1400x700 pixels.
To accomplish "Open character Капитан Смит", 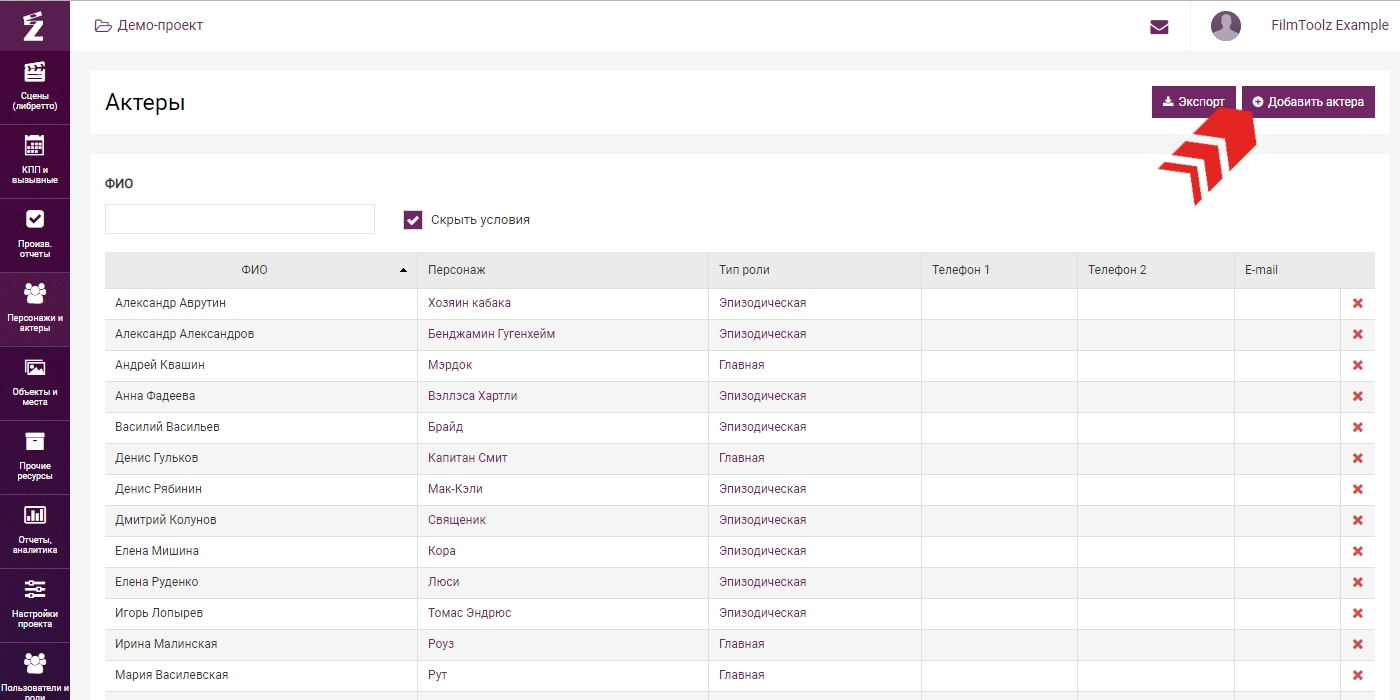I will coord(467,458).
